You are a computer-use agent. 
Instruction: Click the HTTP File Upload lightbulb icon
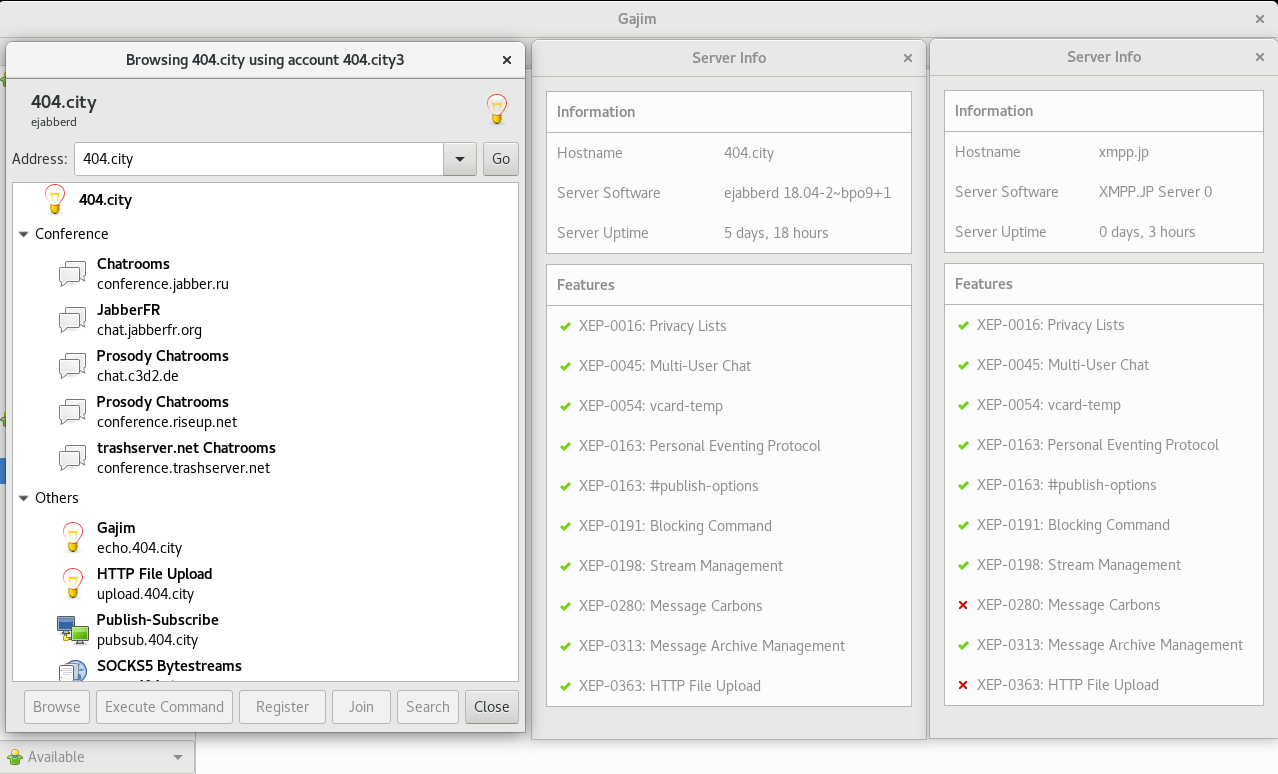tap(72, 583)
